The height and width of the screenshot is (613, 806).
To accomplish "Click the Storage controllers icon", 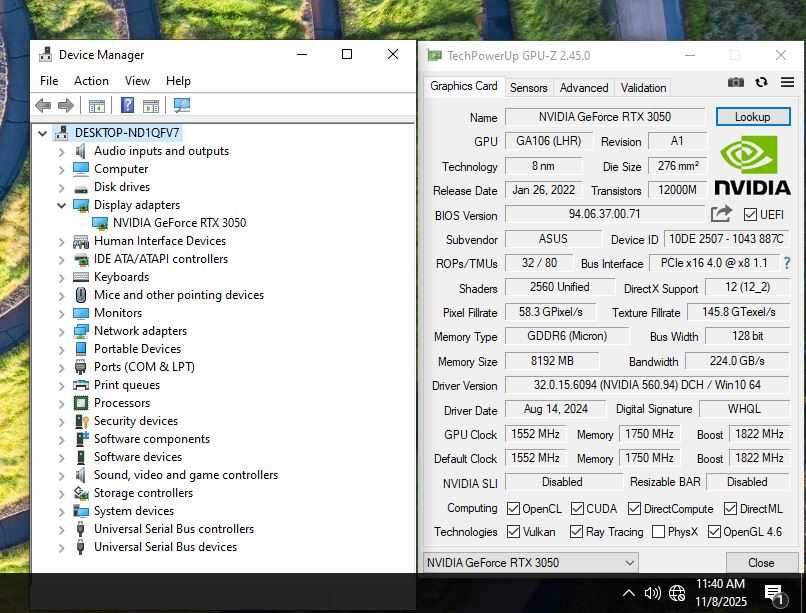I will tap(81, 493).
